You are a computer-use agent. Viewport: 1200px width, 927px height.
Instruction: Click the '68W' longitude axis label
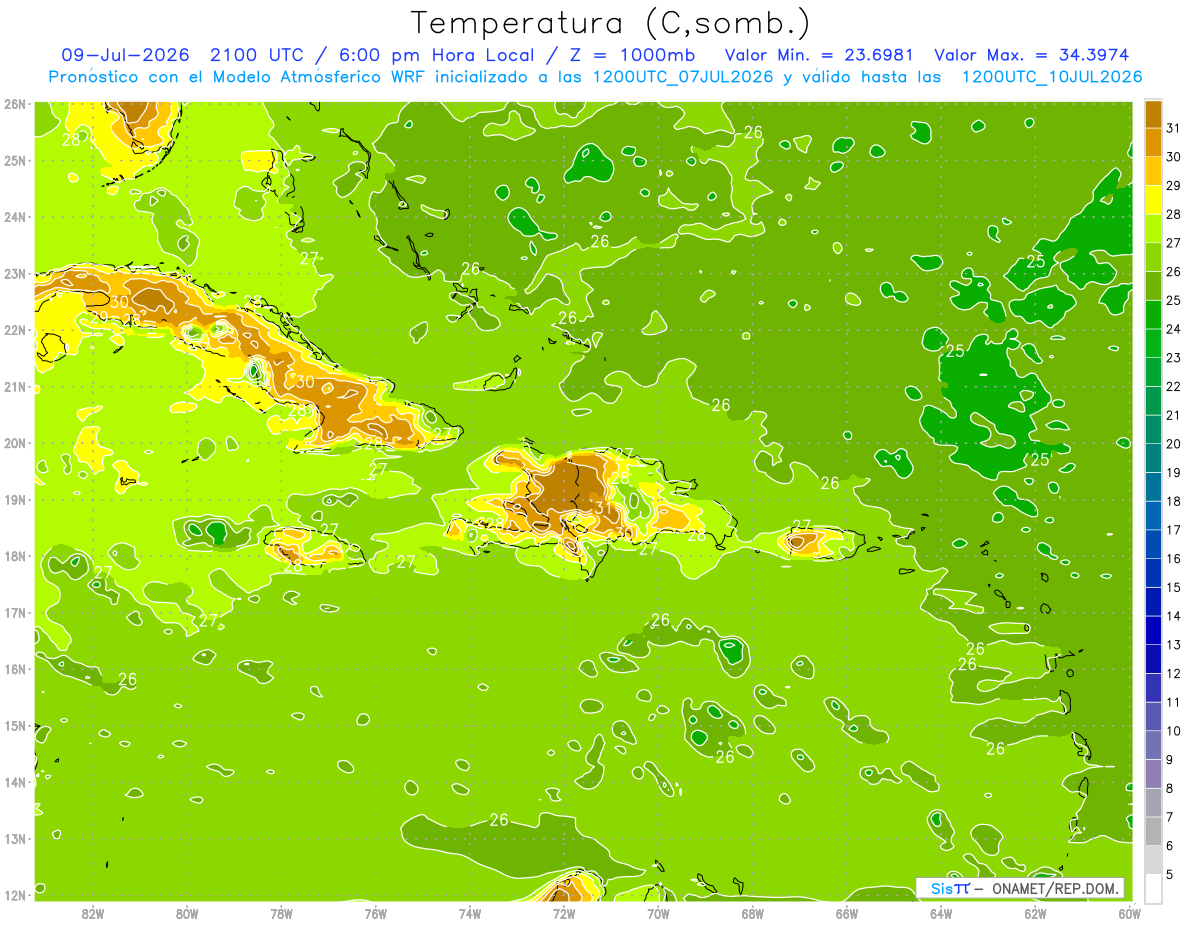[752, 913]
